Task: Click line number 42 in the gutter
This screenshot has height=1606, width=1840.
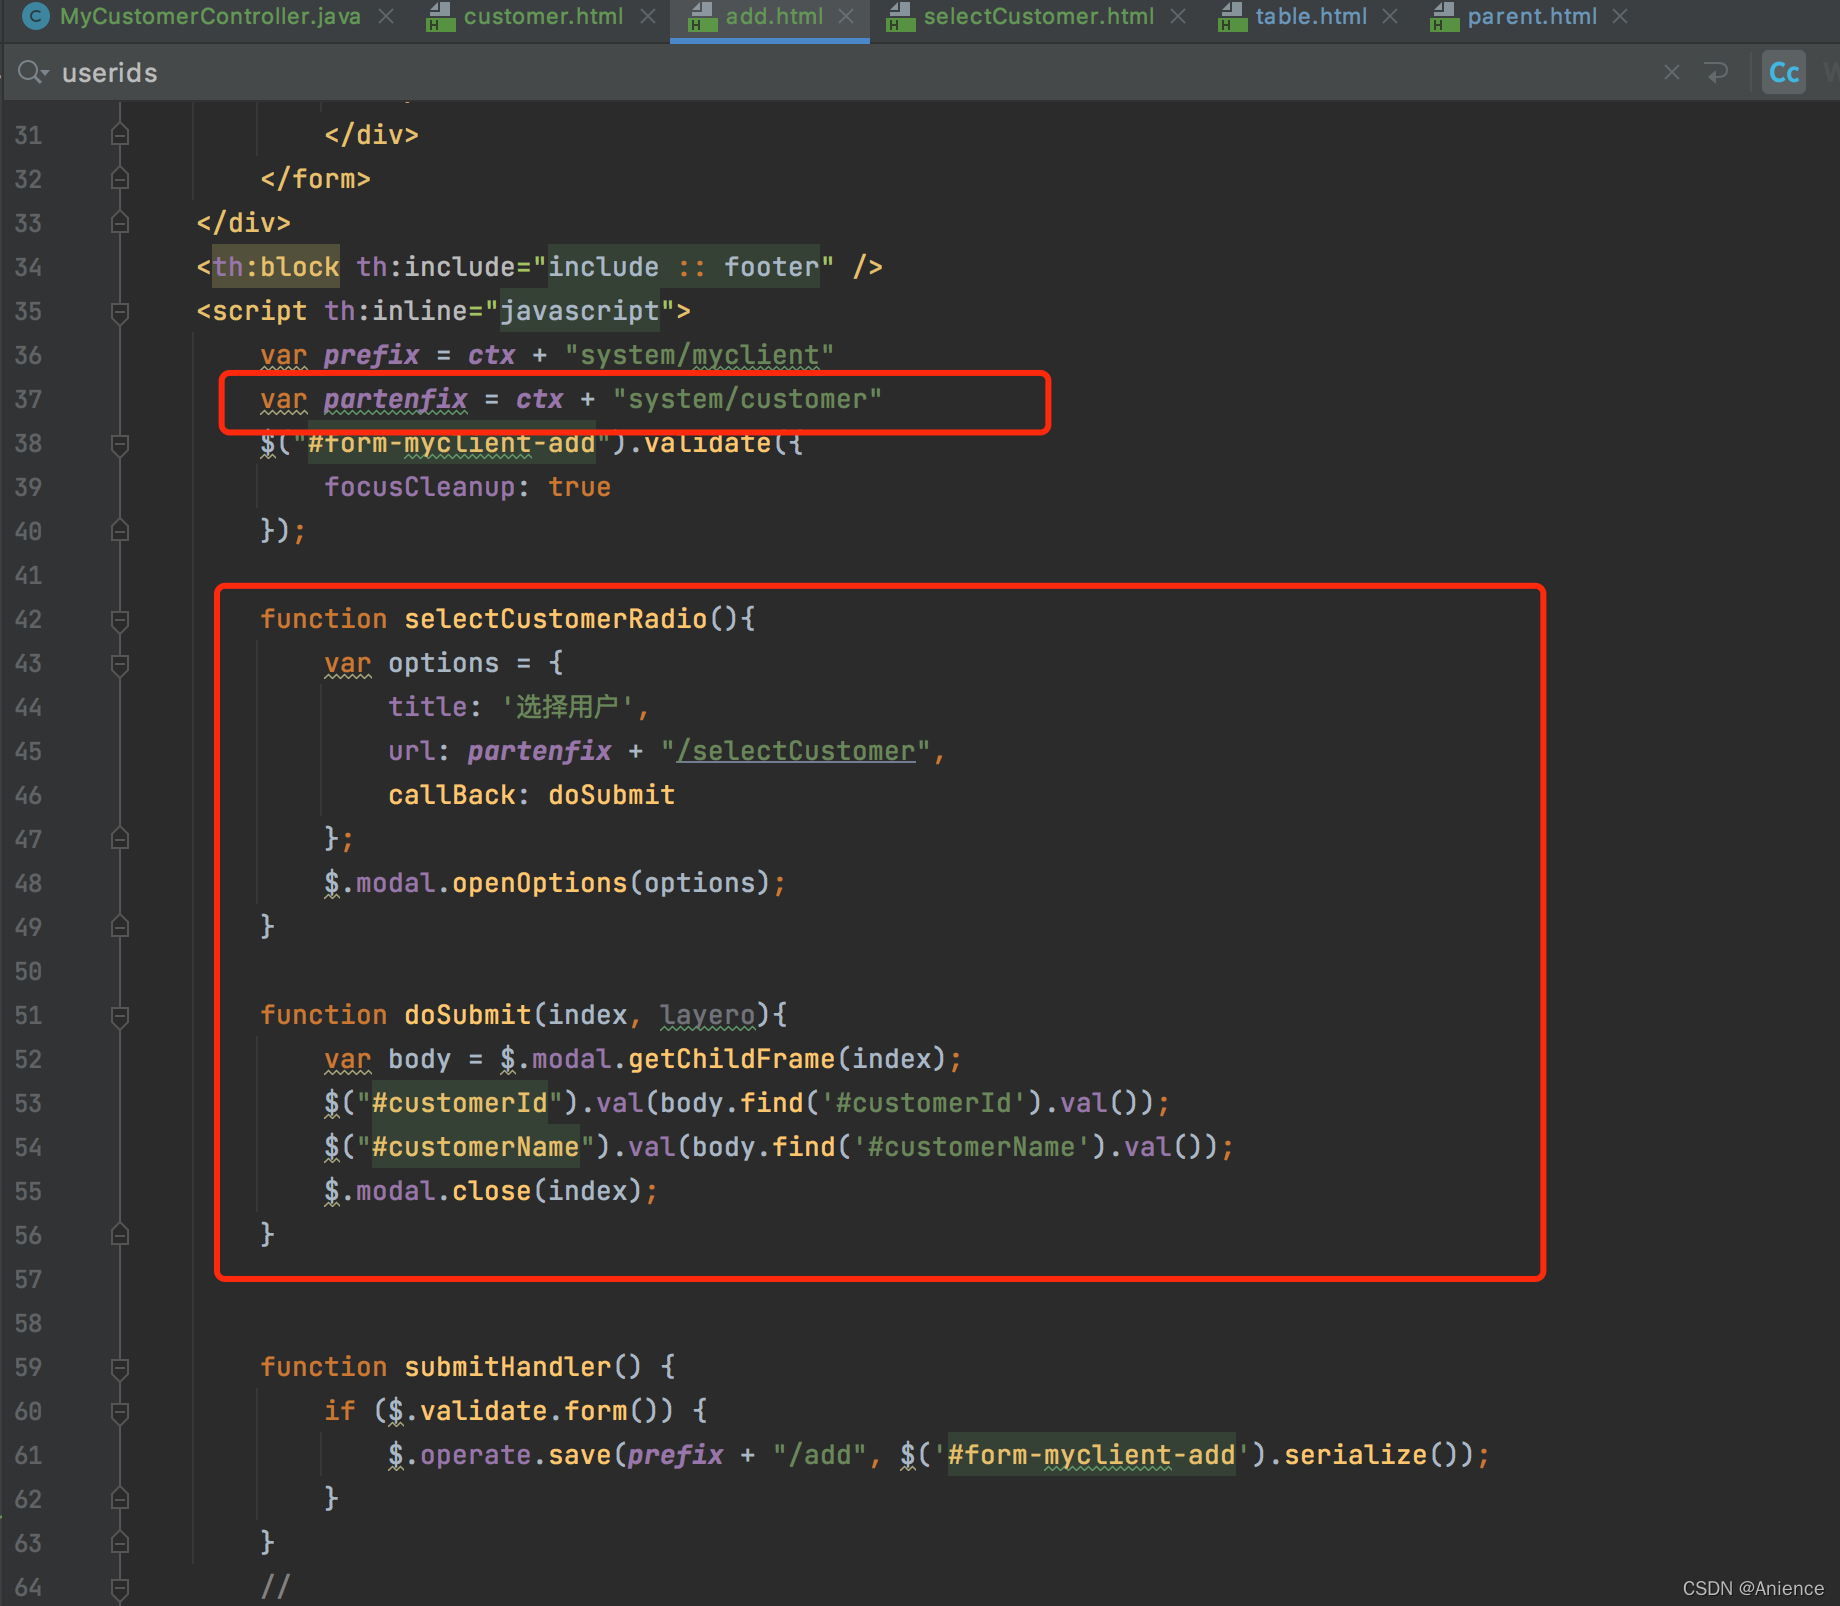Action: (x=28, y=619)
